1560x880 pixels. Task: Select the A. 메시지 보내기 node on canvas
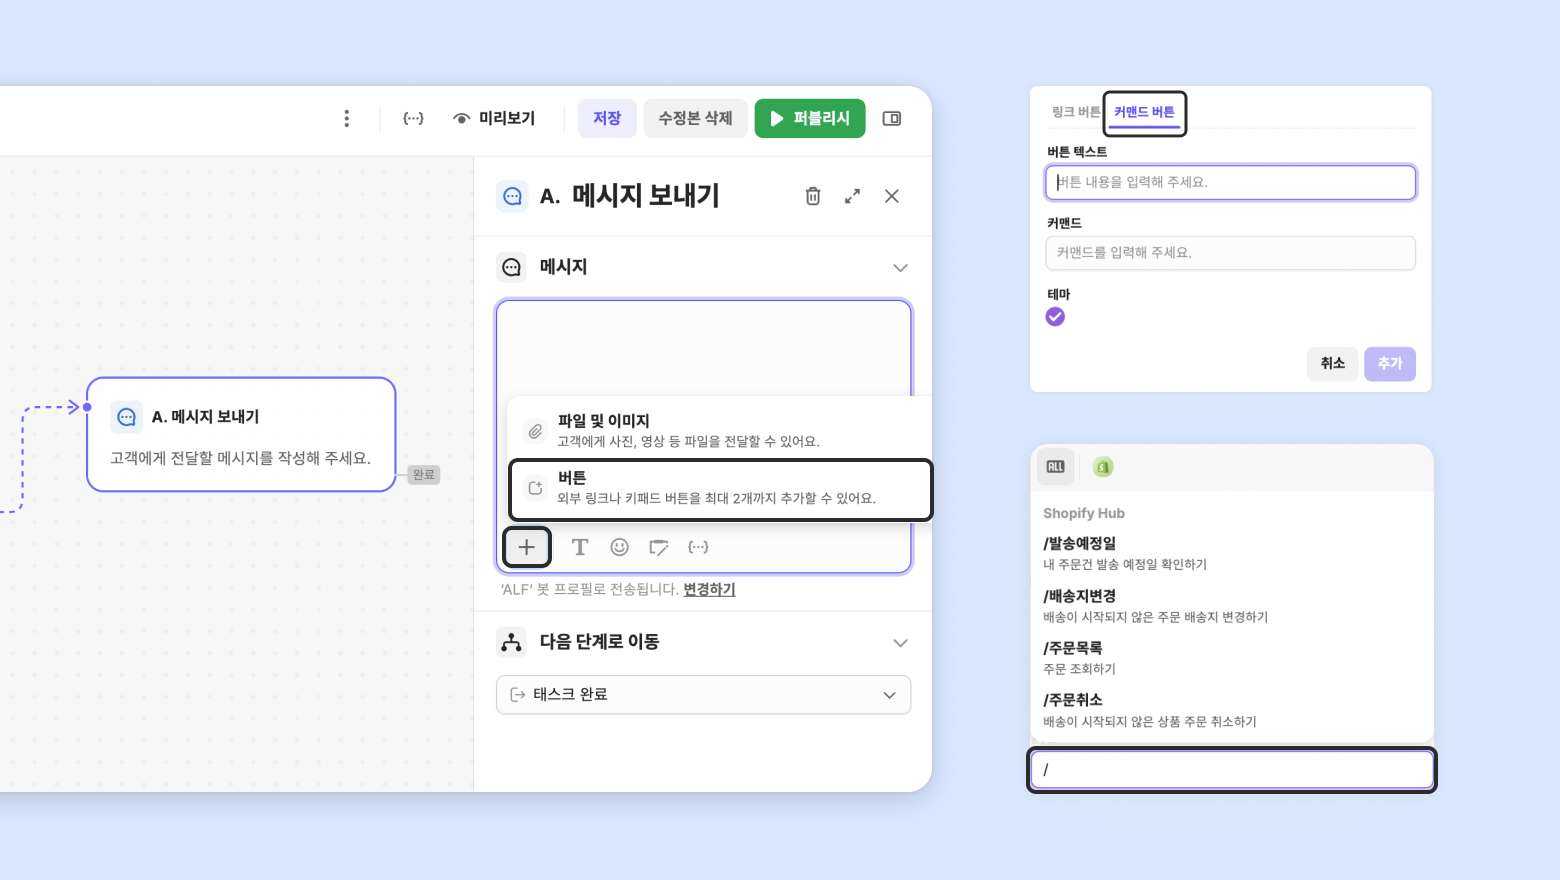[241, 434]
